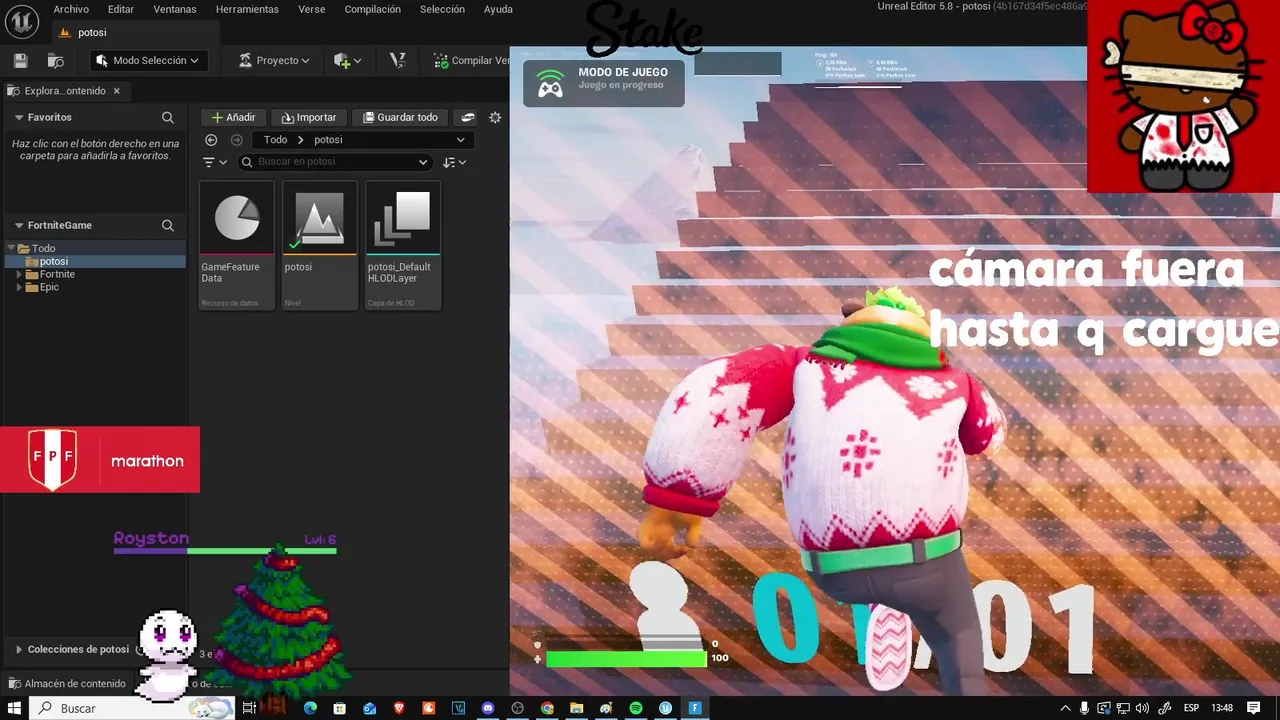The height and width of the screenshot is (720, 1280).
Task: Open the content browser settings gear
Action: click(495, 117)
